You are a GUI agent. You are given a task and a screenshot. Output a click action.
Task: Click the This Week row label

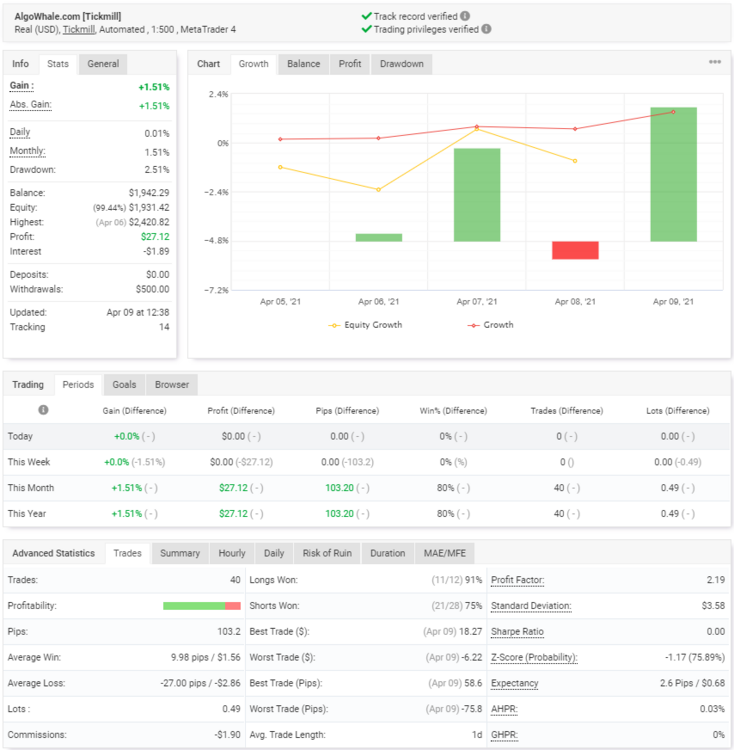pyautogui.click(x=29, y=462)
